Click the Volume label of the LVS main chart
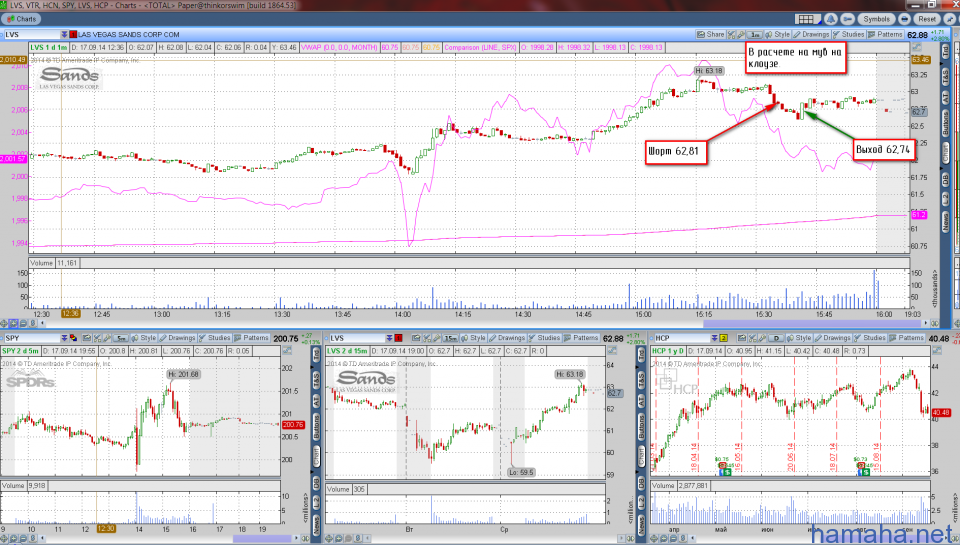 [x=42, y=263]
